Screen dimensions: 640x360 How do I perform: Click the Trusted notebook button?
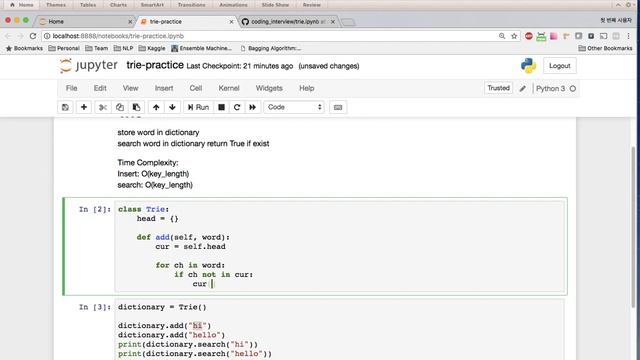pyautogui.click(x=498, y=88)
